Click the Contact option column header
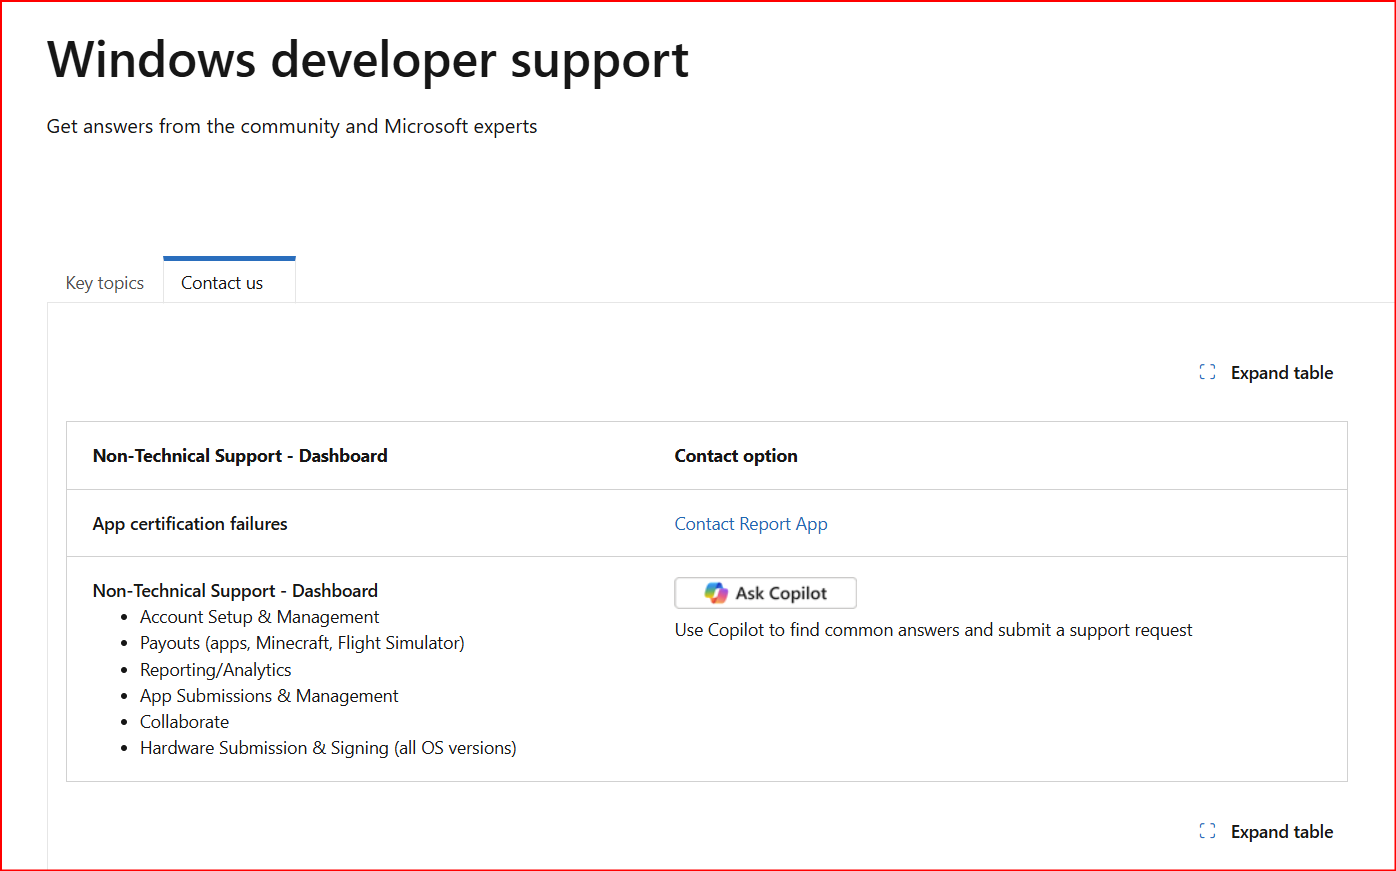Viewport: 1396px width, 871px height. pos(736,456)
